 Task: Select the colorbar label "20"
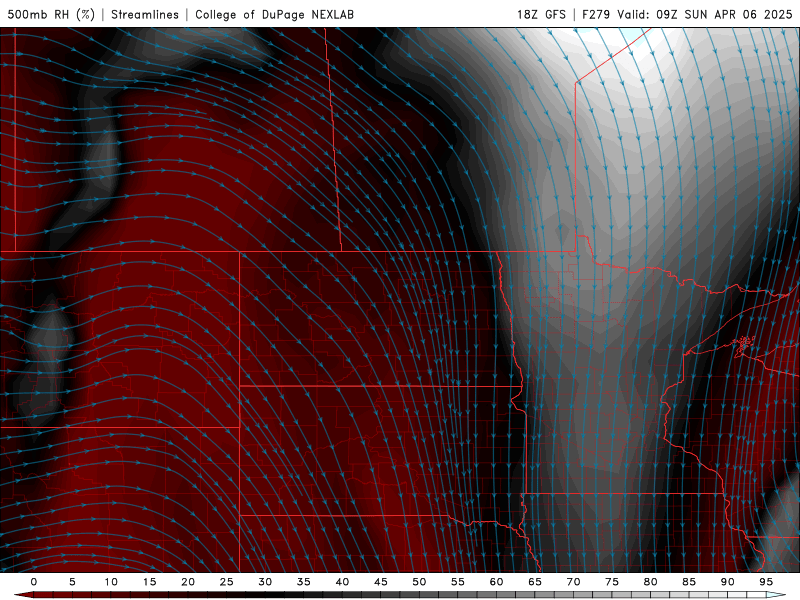188,582
